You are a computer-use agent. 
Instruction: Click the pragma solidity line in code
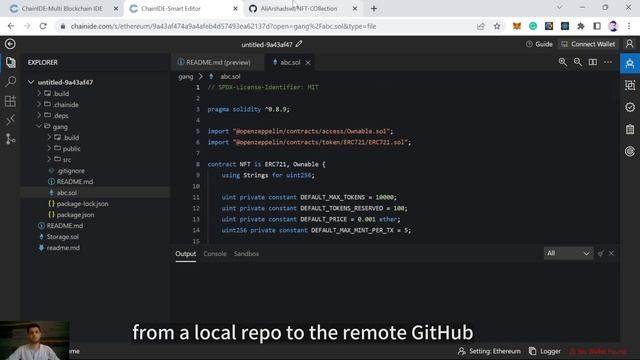tap(248, 109)
